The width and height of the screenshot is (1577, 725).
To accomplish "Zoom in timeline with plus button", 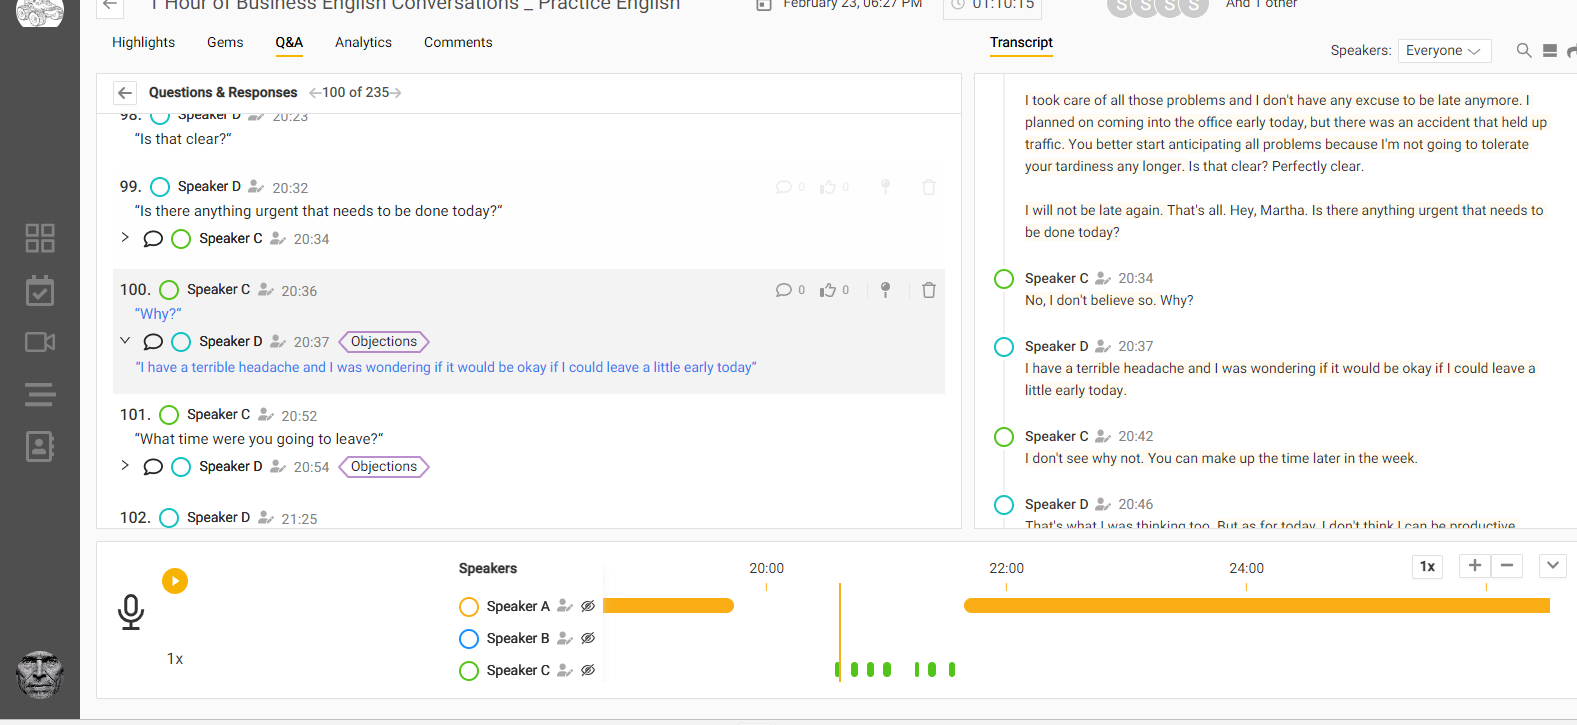I will pyautogui.click(x=1475, y=565).
